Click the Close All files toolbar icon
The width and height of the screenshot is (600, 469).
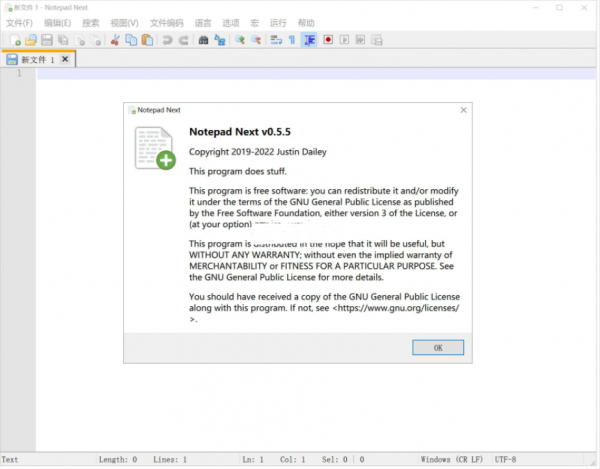pos(95,40)
